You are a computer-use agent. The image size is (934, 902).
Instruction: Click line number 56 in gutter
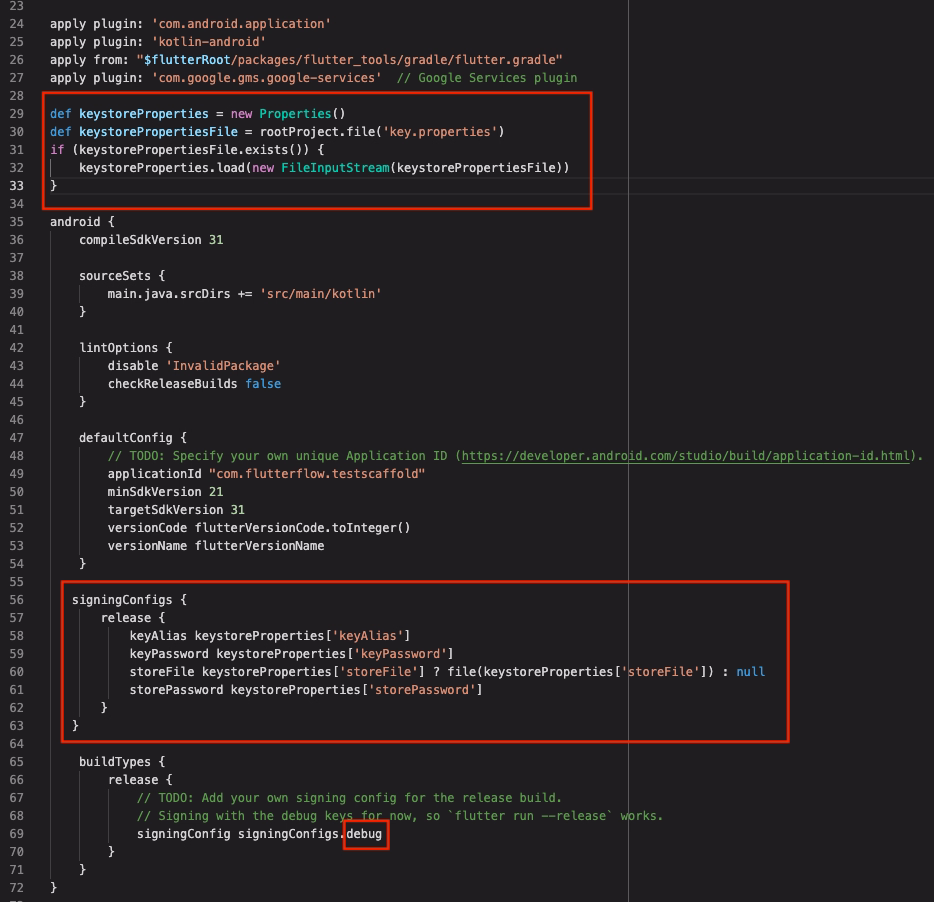click(x=17, y=600)
